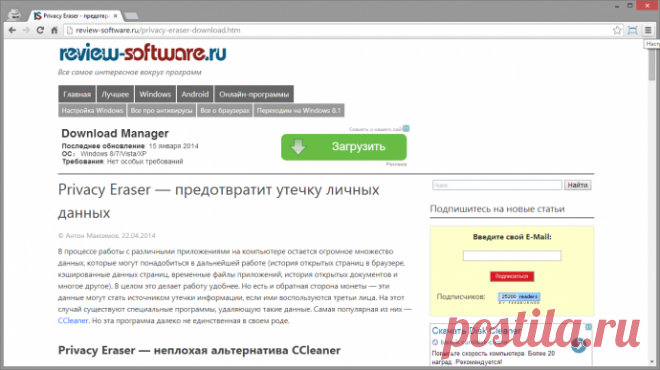Open Переходим на Windows 8.1 item
Image resolution: width=660 pixels, height=370 pixels.
coord(298,110)
